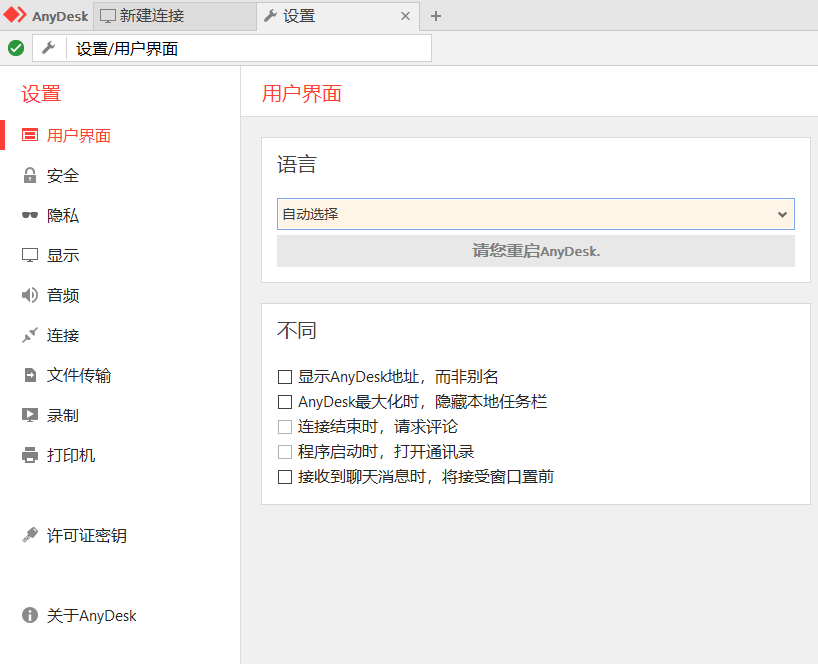Enable 接收到聊天消息时，将接受窗口置前 checkbox
This screenshot has width=818, height=664.
point(285,477)
